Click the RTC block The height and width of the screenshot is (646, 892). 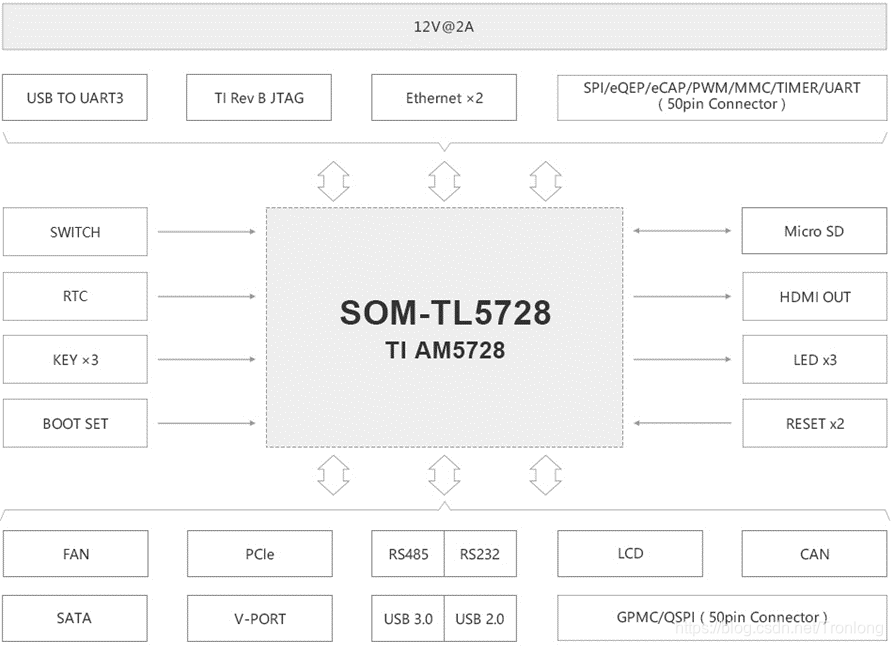point(75,296)
